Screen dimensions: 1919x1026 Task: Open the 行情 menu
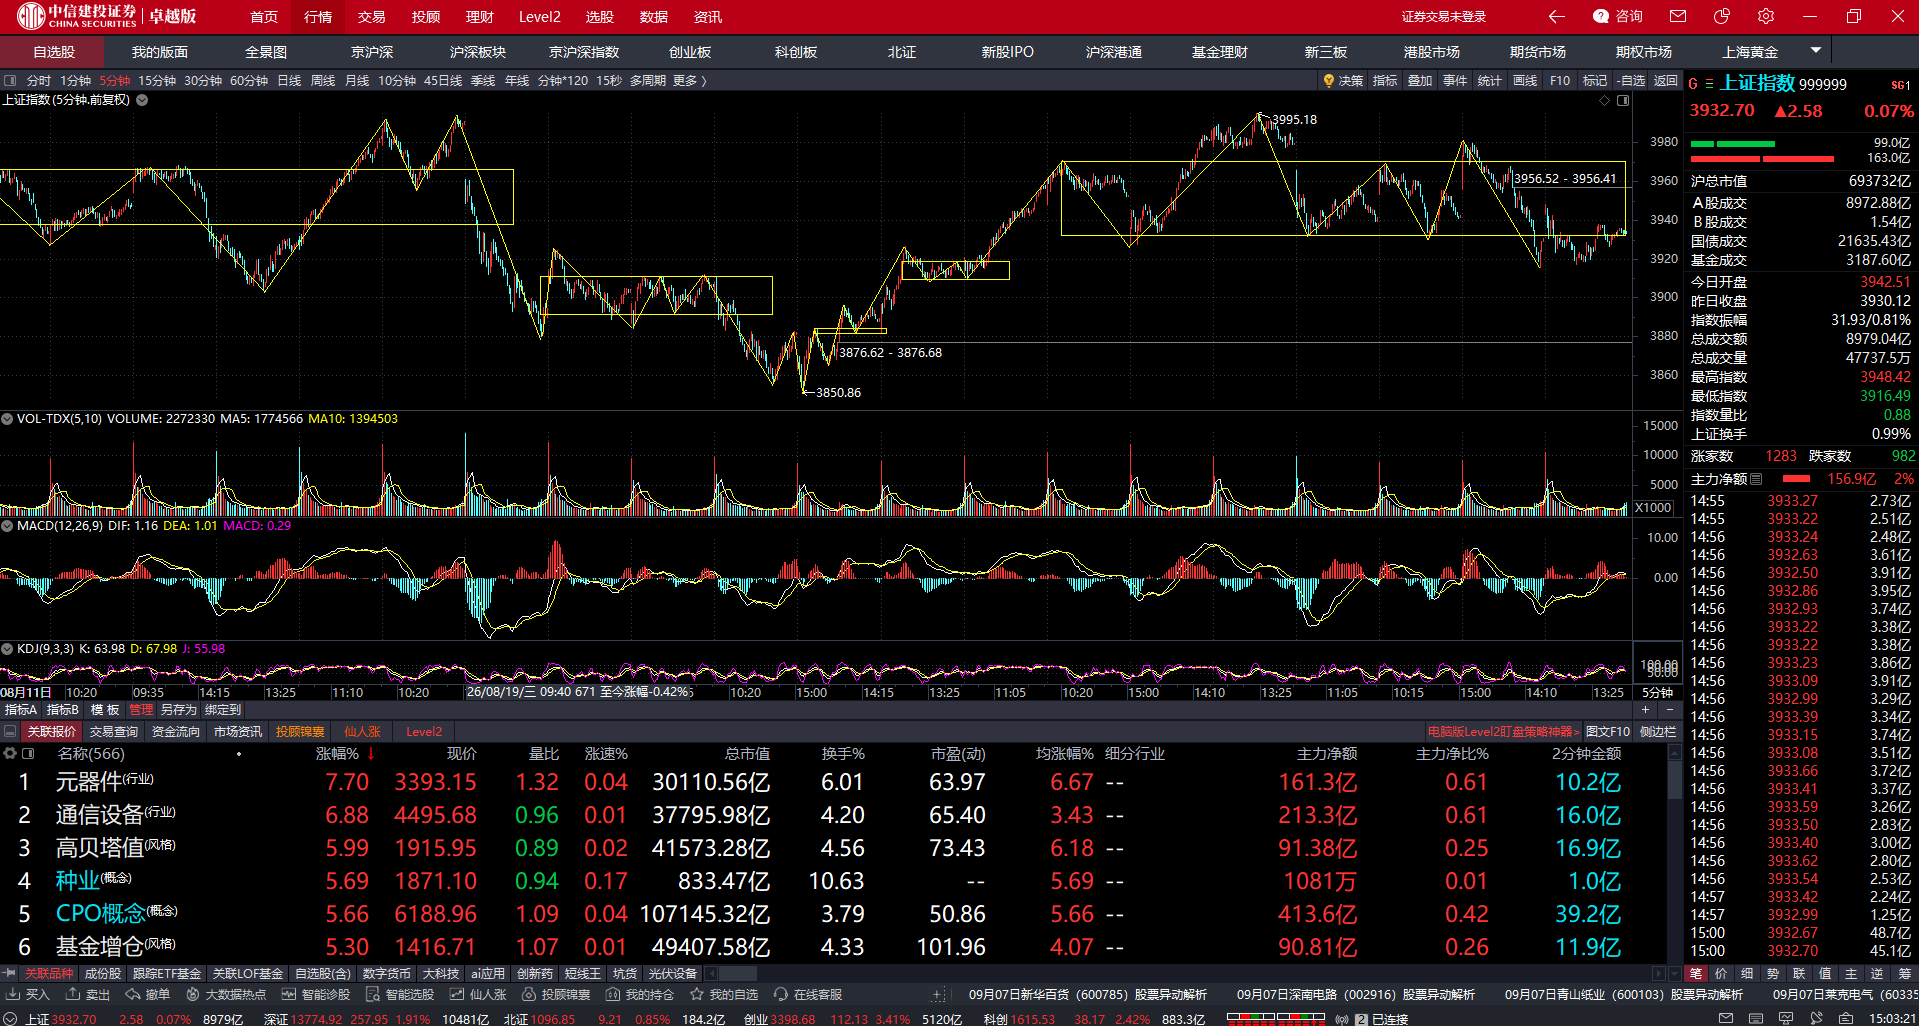click(x=318, y=16)
